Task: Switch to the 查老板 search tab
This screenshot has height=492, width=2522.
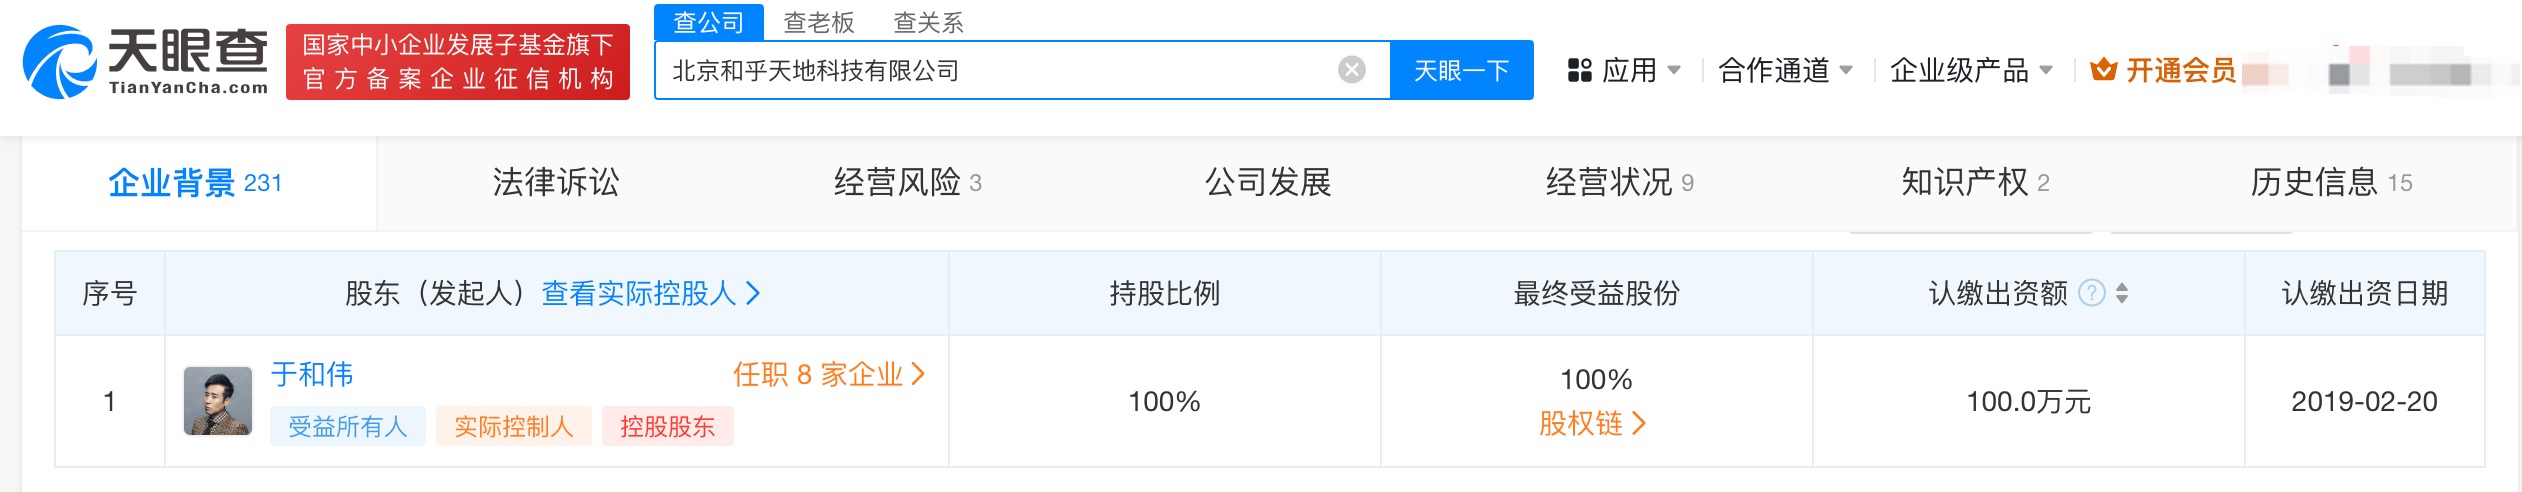Action: 818,23
